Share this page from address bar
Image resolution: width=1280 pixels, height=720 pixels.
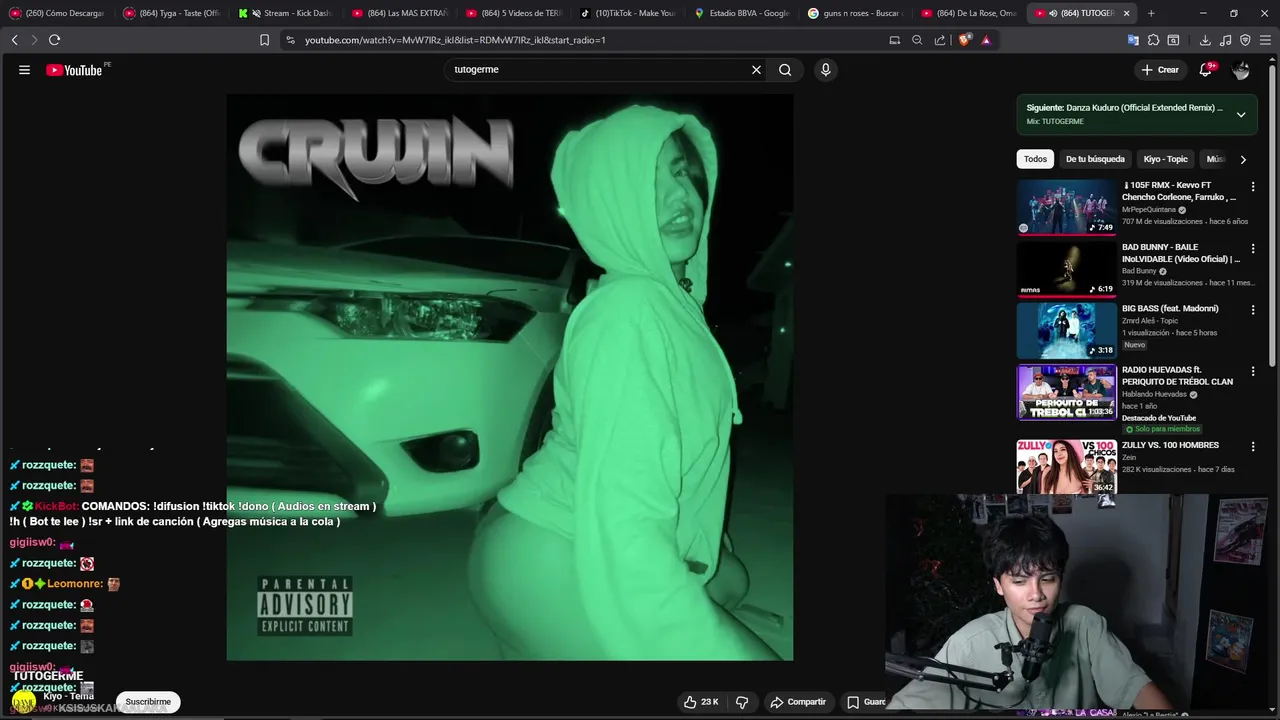tap(940, 40)
